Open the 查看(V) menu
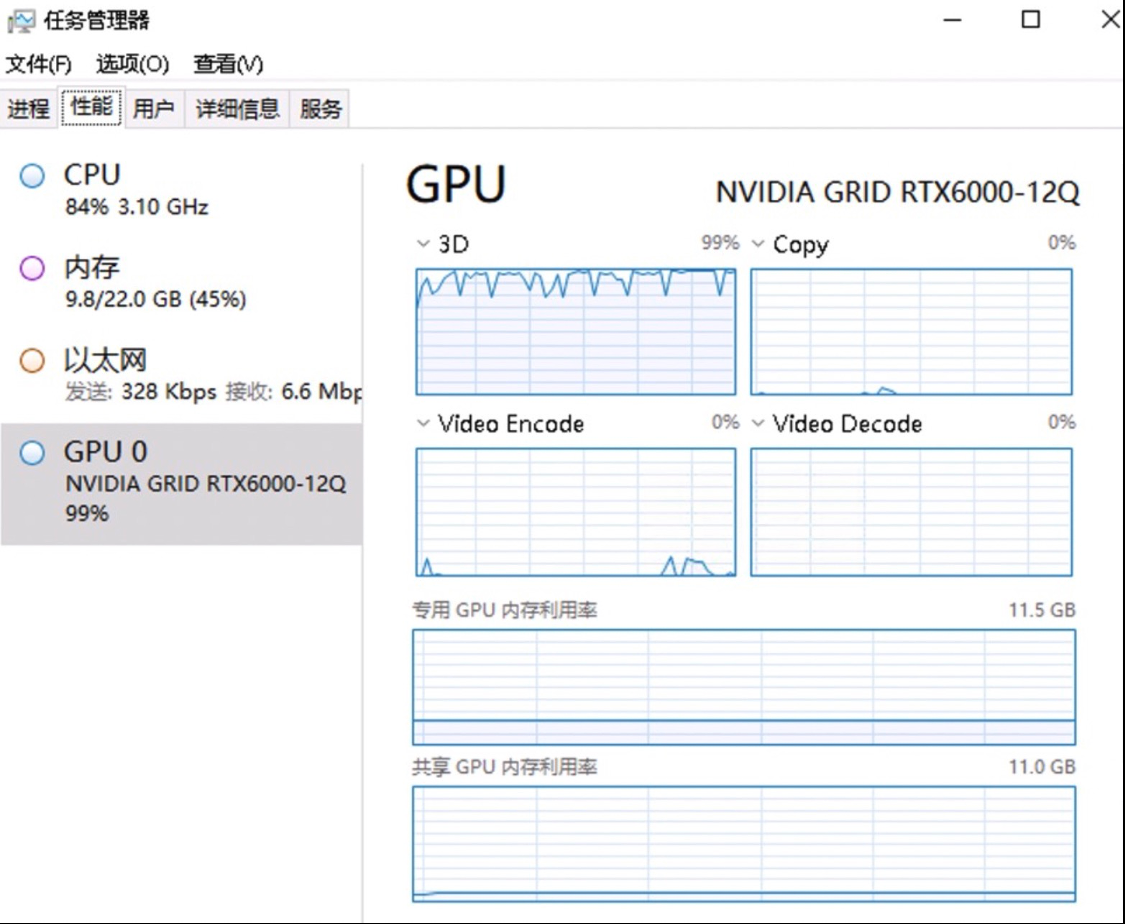The width and height of the screenshot is (1125, 924). tap(228, 65)
